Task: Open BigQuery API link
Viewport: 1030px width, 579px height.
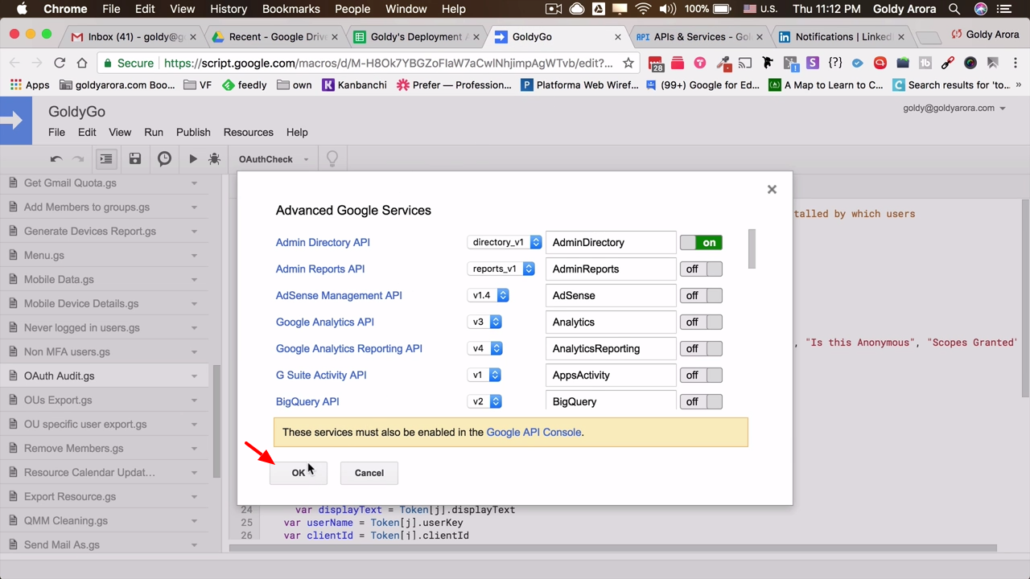Action: pyautogui.click(x=307, y=402)
